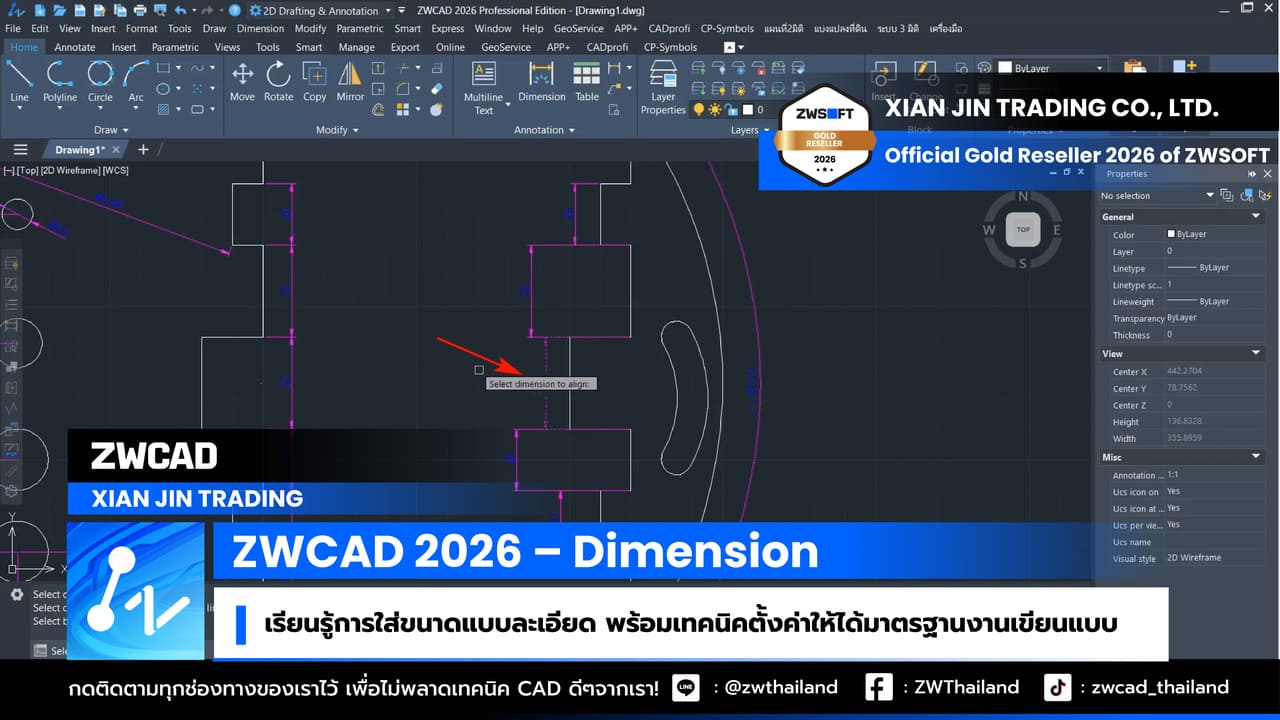Toggle PICKADD icon in Properties panel
The height and width of the screenshot is (720, 1280).
point(1226,195)
